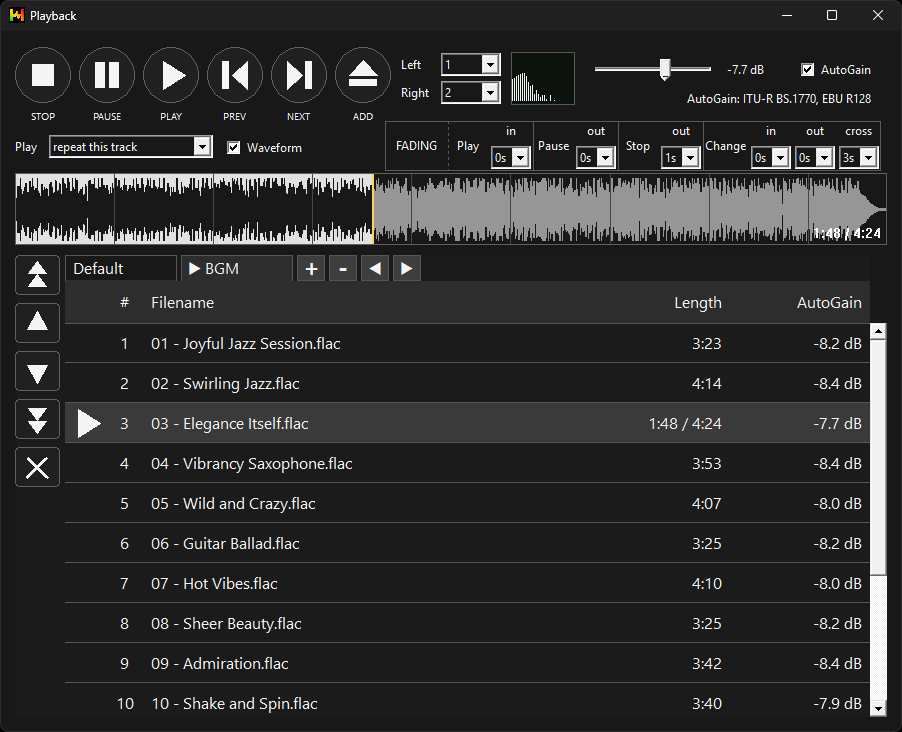Click the '-7.9 dB' AutoGain cell of track 10
Image resolution: width=902 pixels, height=732 pixels.
click(838, 703)
